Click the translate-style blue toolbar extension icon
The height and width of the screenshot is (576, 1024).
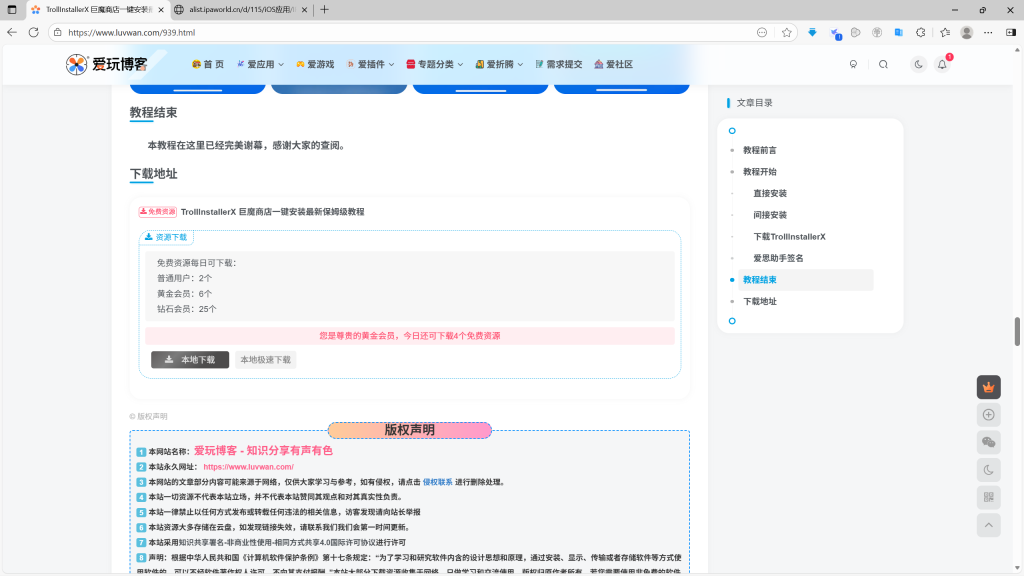[899, 32]
